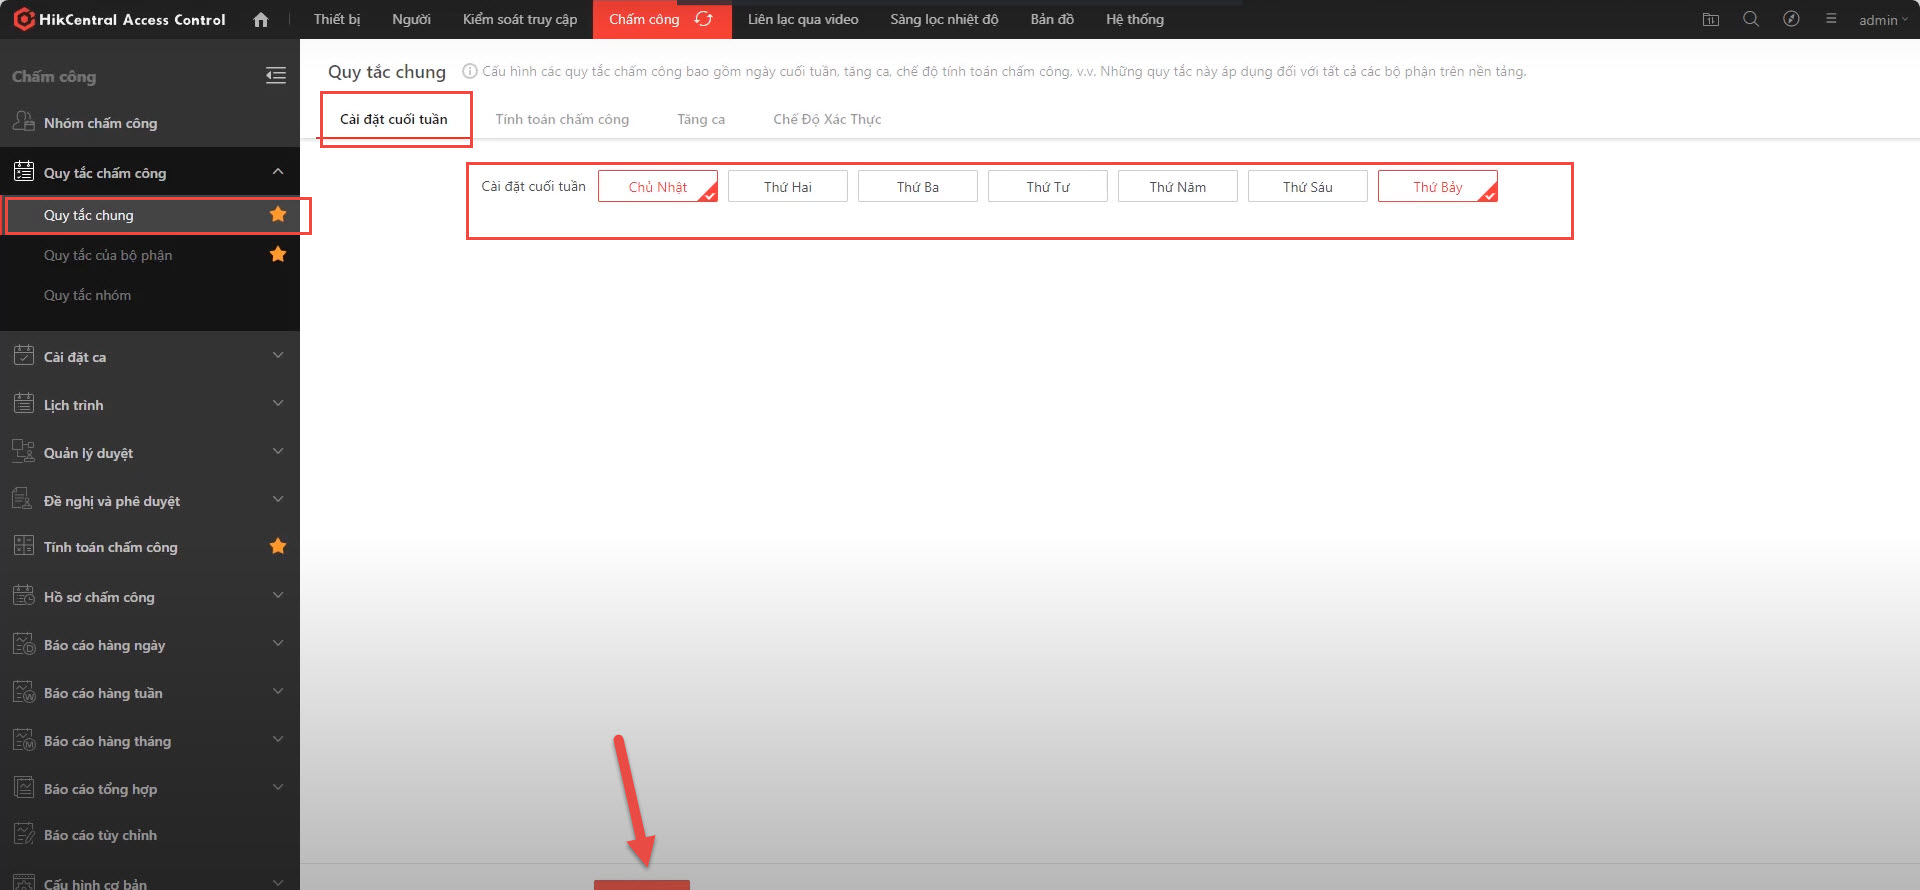Click the star next to Tính toán chấm công

278,546
